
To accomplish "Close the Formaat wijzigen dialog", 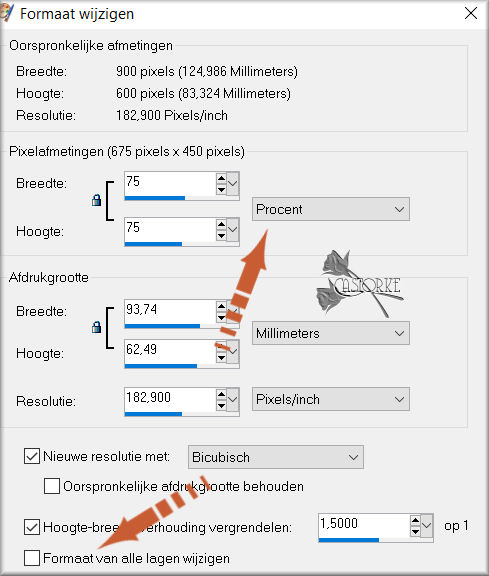I will tap(471, 14).
